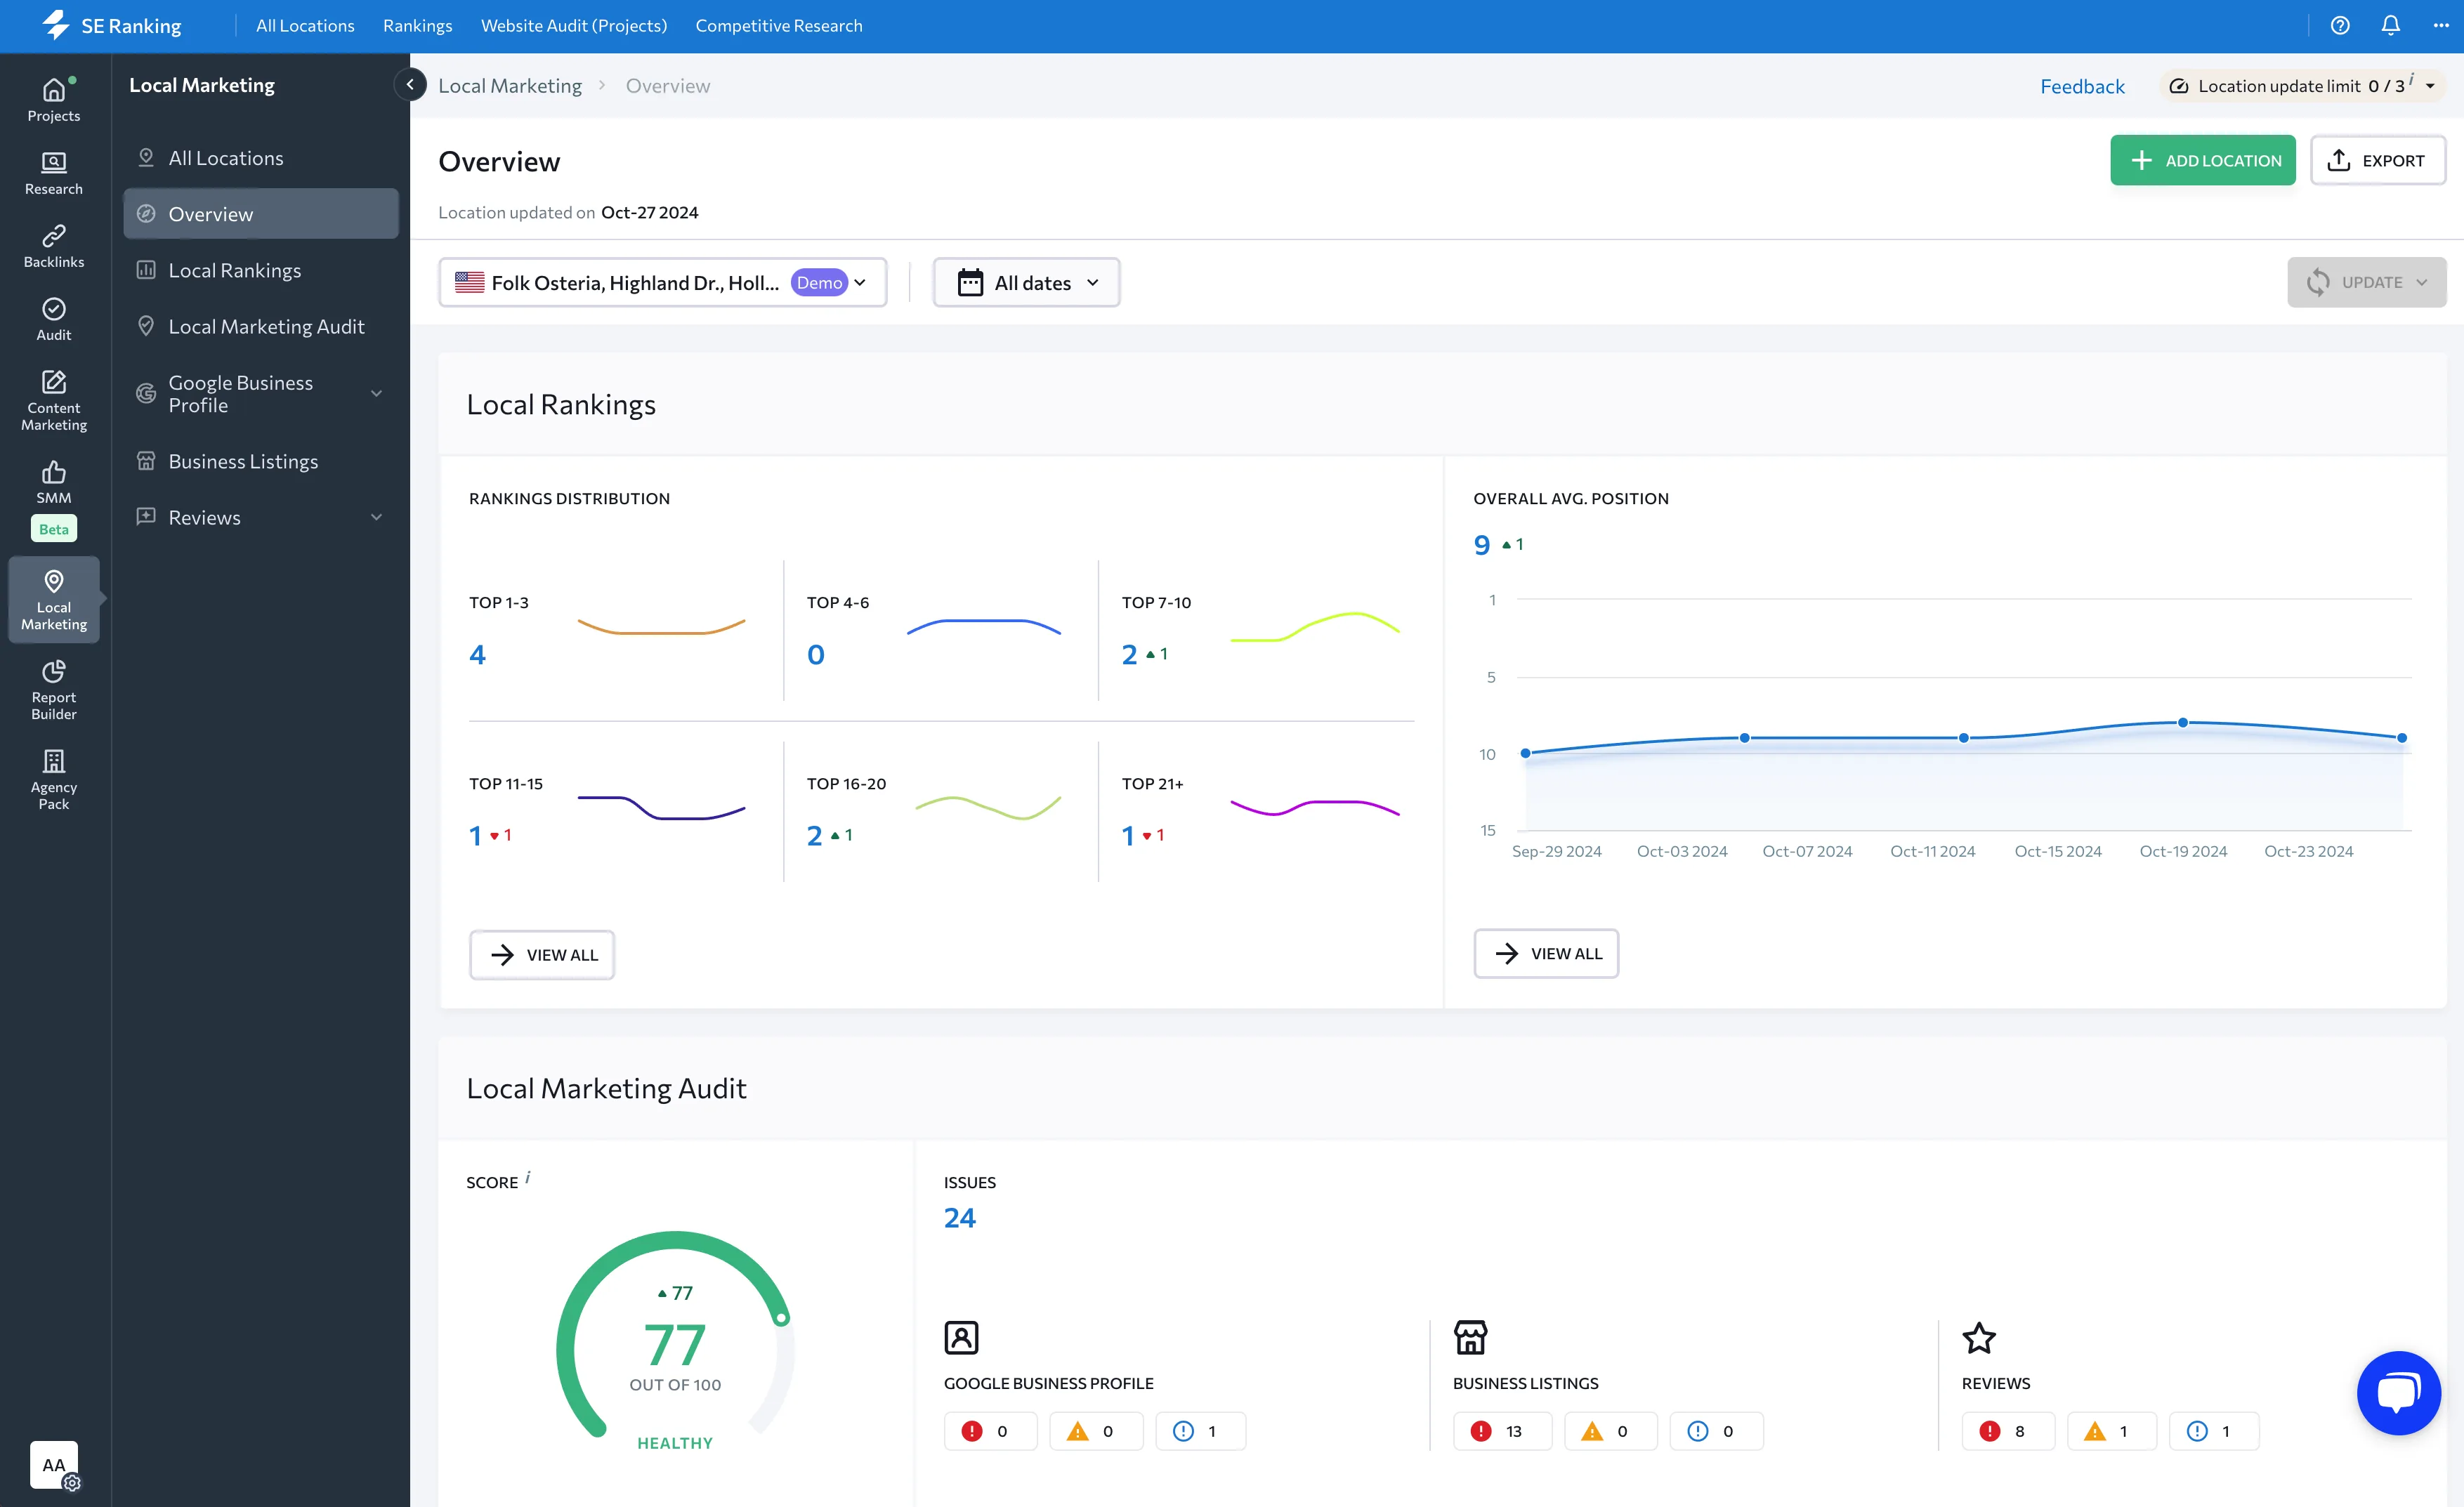This screenshot has height=1507, width=2464.
Task: Open the Agency Pack sidebar icon
Action: (54, 780)
